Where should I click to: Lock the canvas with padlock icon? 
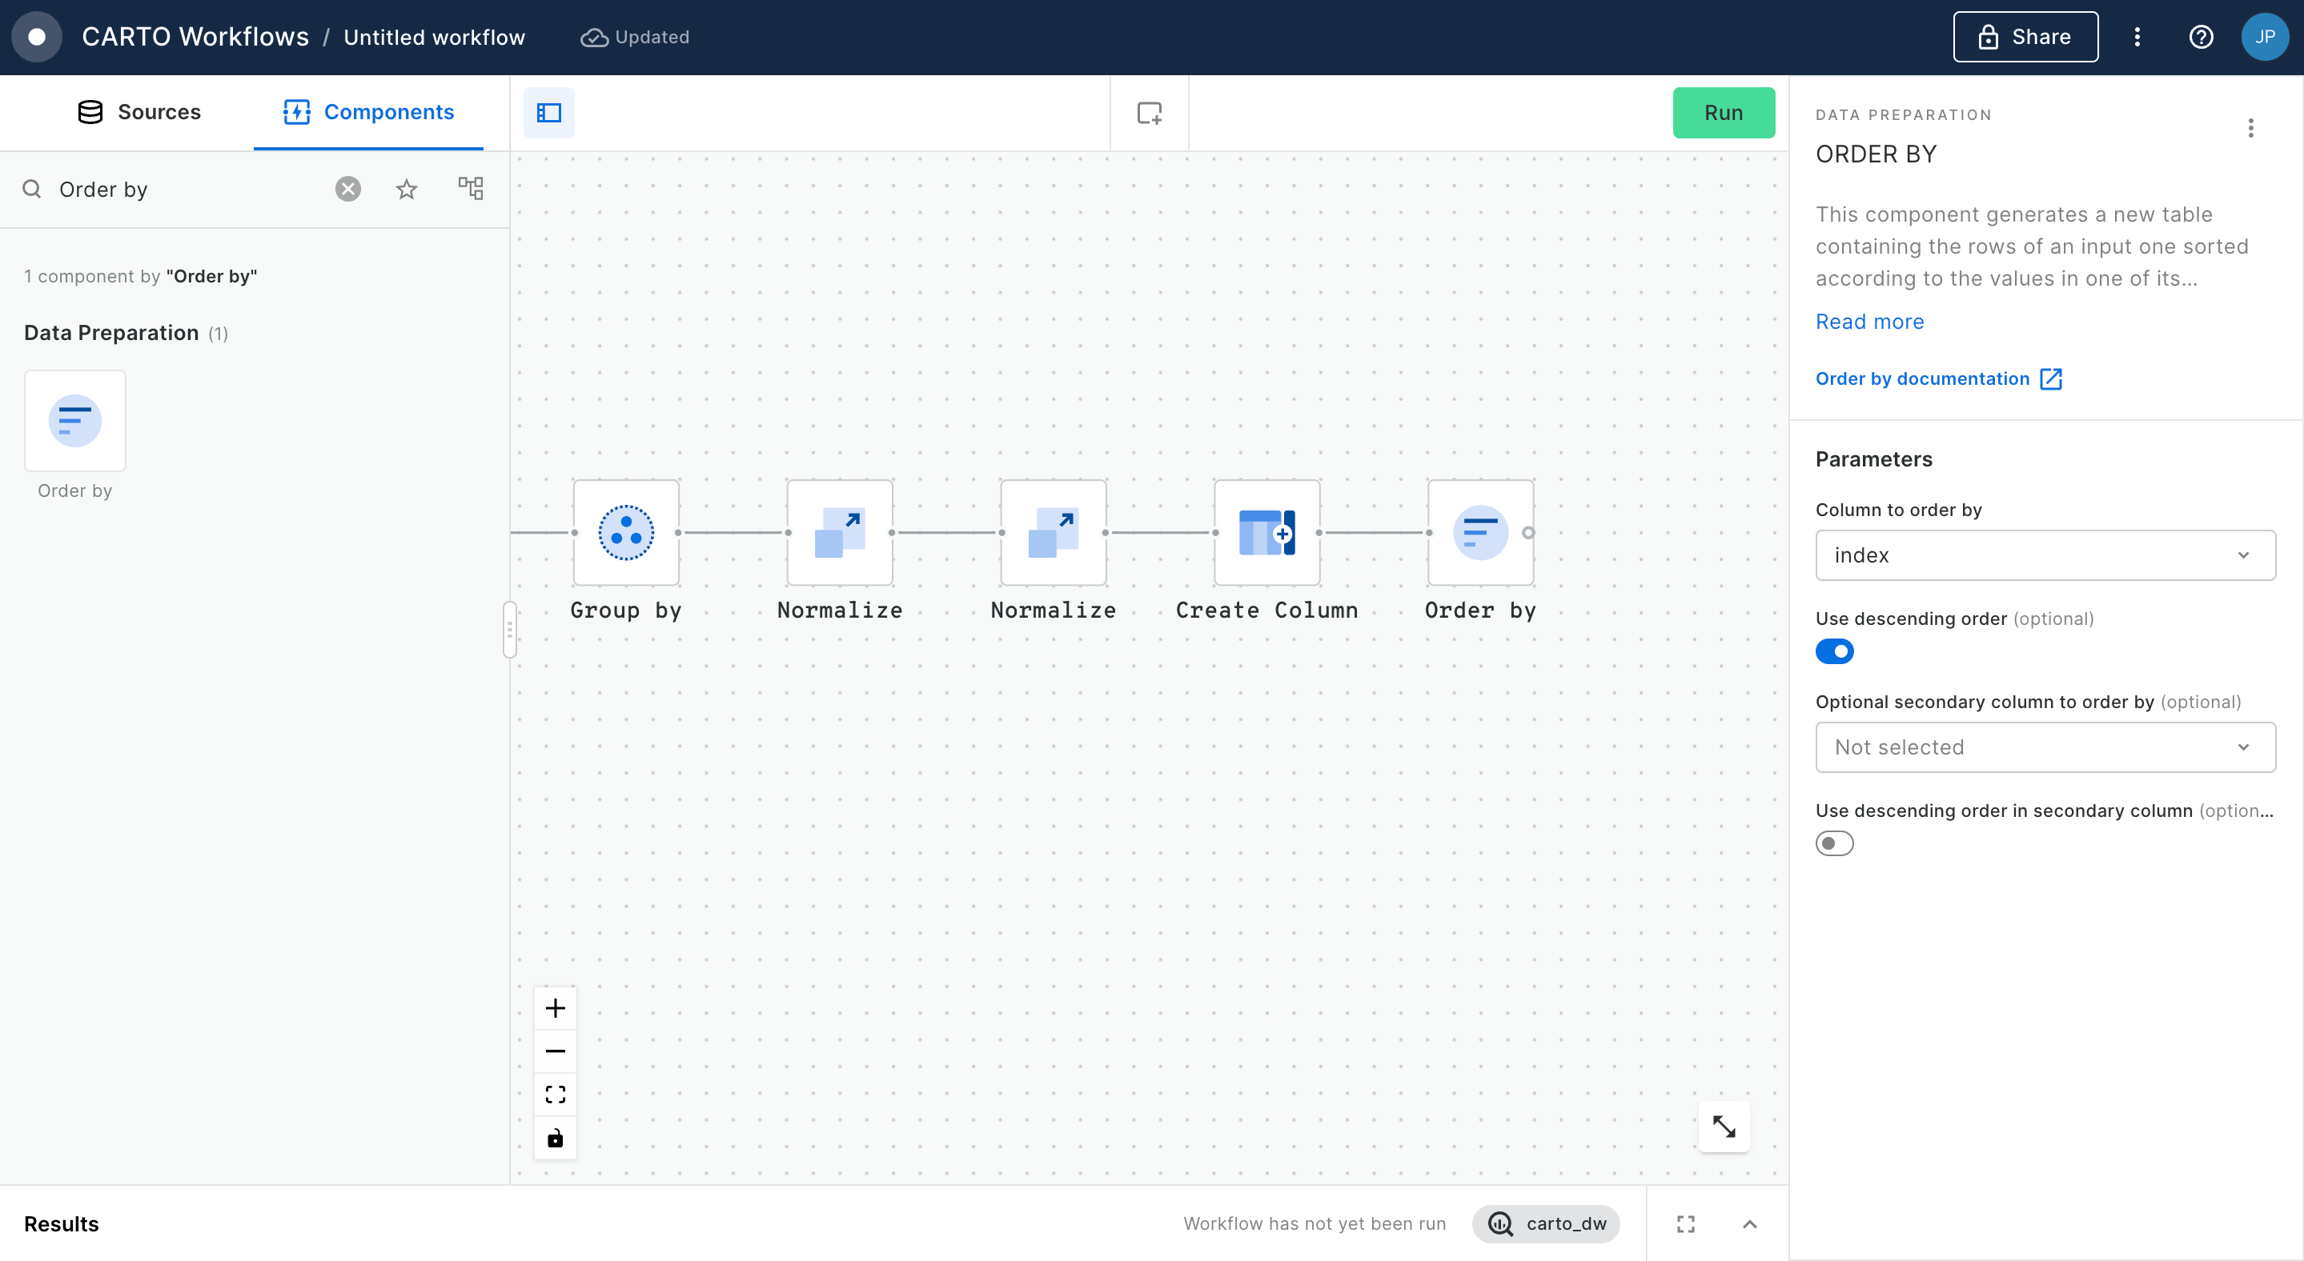click(x=555, y=1138)
